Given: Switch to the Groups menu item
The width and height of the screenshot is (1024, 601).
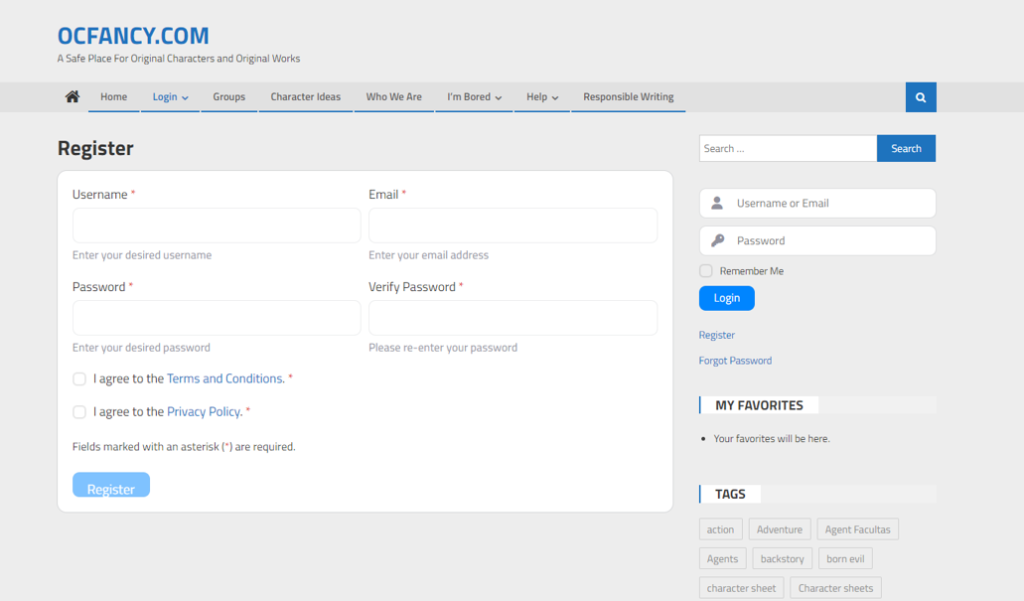Looking at the screenshot, I should [x=229, y=97].
